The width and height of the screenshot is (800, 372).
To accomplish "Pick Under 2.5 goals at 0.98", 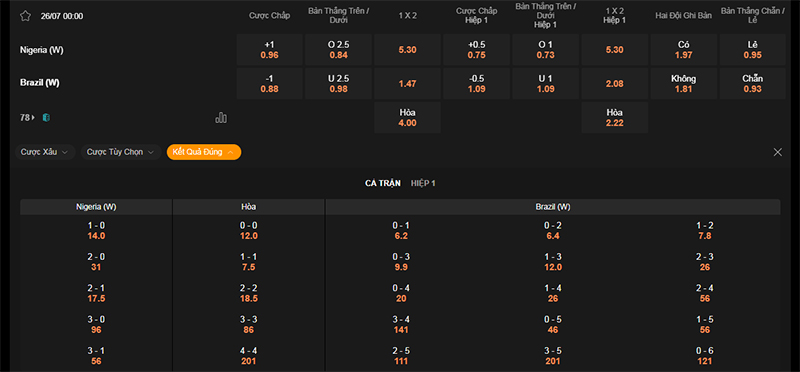I will pos(338,84).
